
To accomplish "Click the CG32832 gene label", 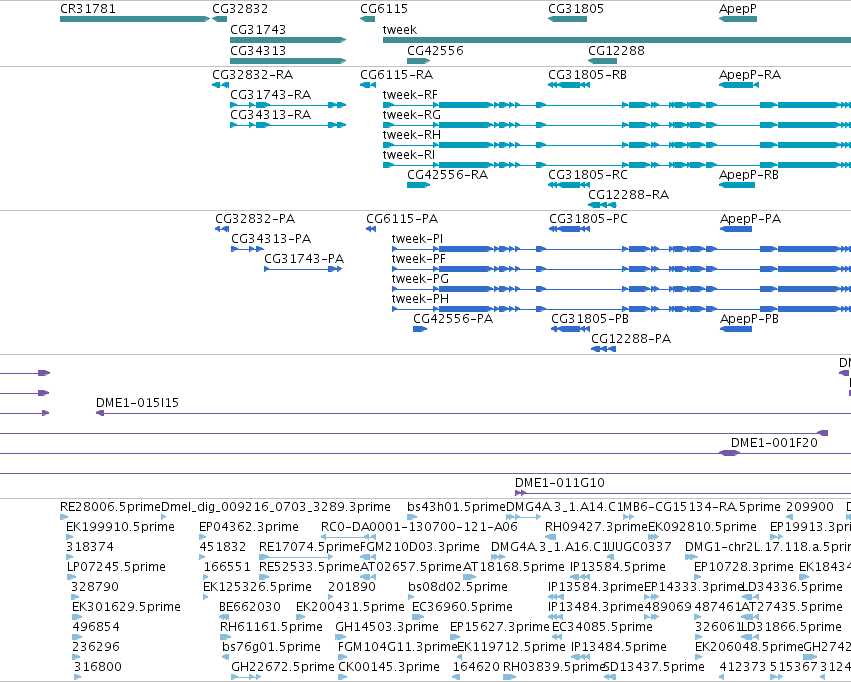I will [240, 9].
